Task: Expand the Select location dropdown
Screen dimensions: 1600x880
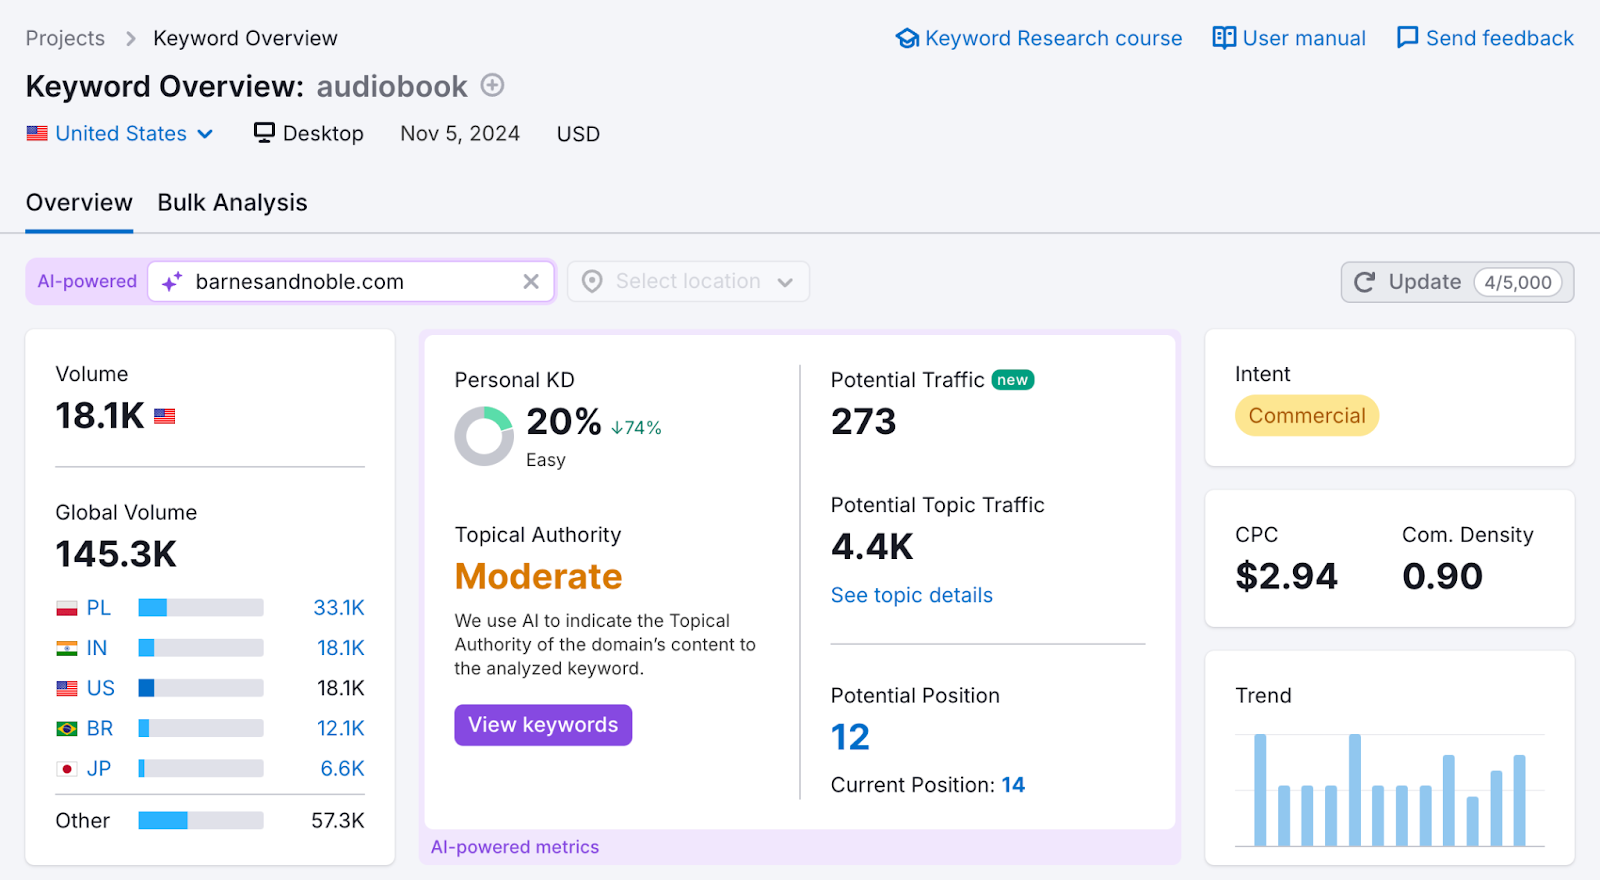Action: pos(688,282)
